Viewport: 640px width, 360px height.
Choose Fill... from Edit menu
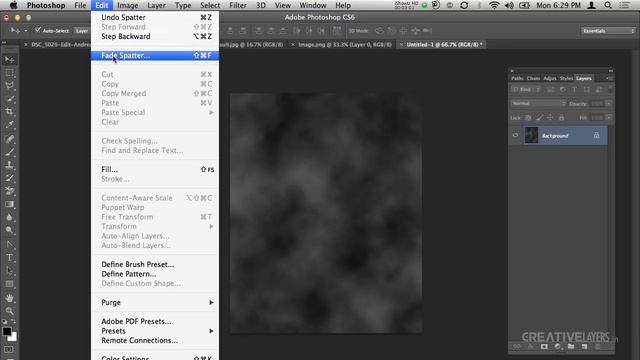pos(155,169)
